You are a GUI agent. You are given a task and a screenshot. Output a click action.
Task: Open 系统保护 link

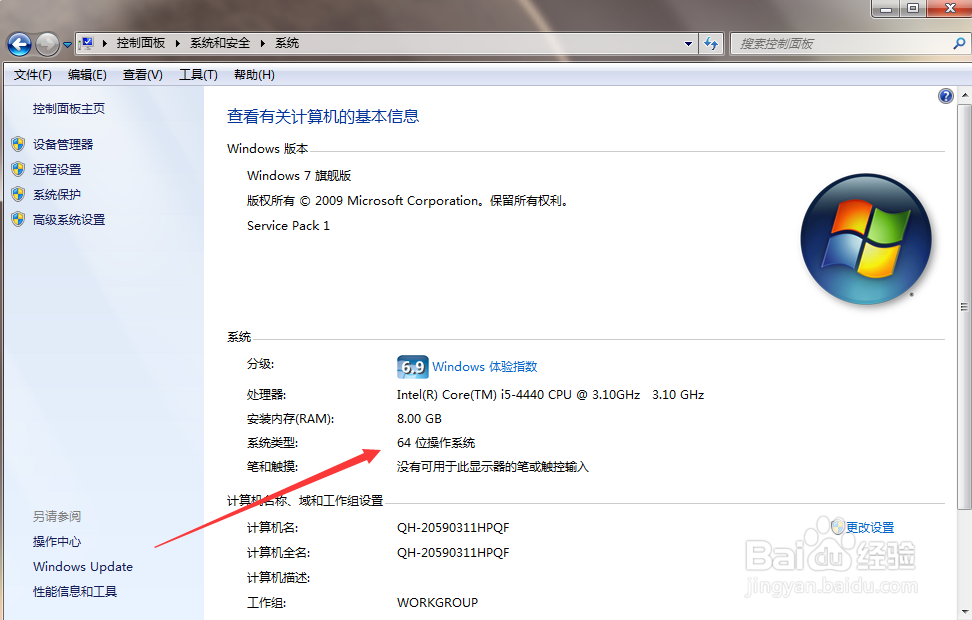coord(57,195)
